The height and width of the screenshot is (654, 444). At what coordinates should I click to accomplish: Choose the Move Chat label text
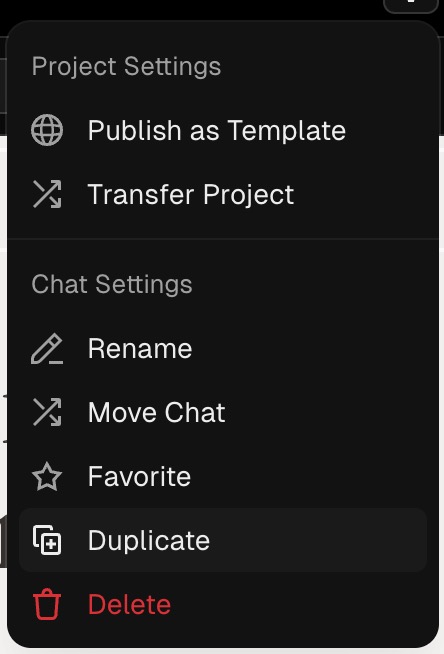point(157,412)
